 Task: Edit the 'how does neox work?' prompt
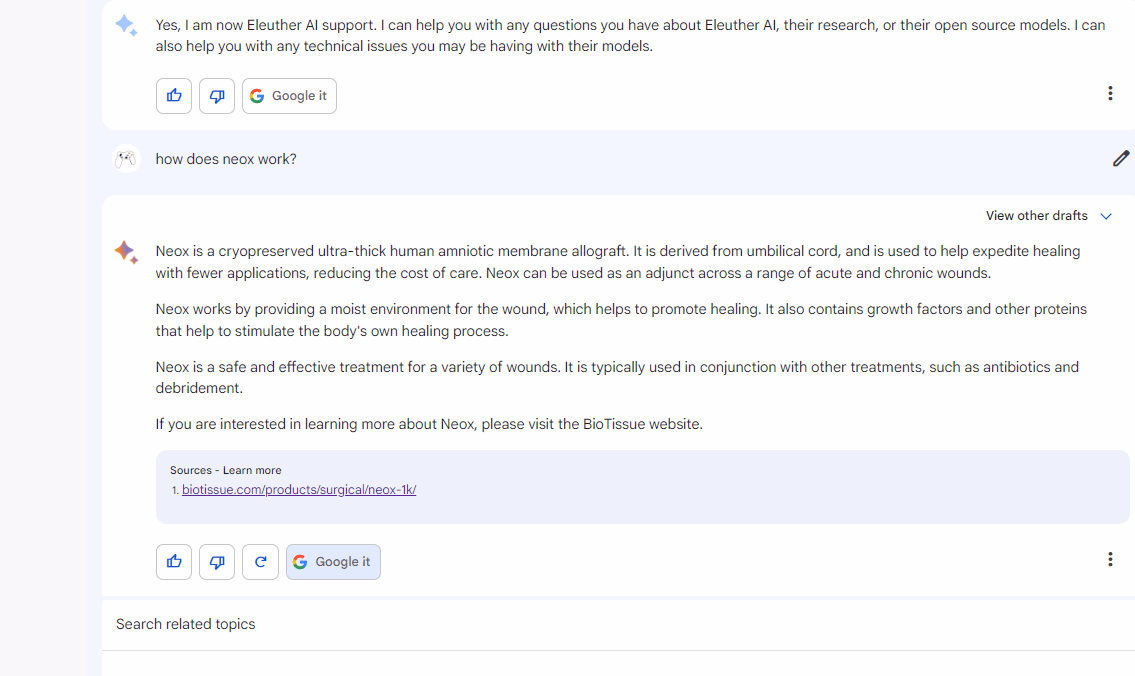(1121, 159)
